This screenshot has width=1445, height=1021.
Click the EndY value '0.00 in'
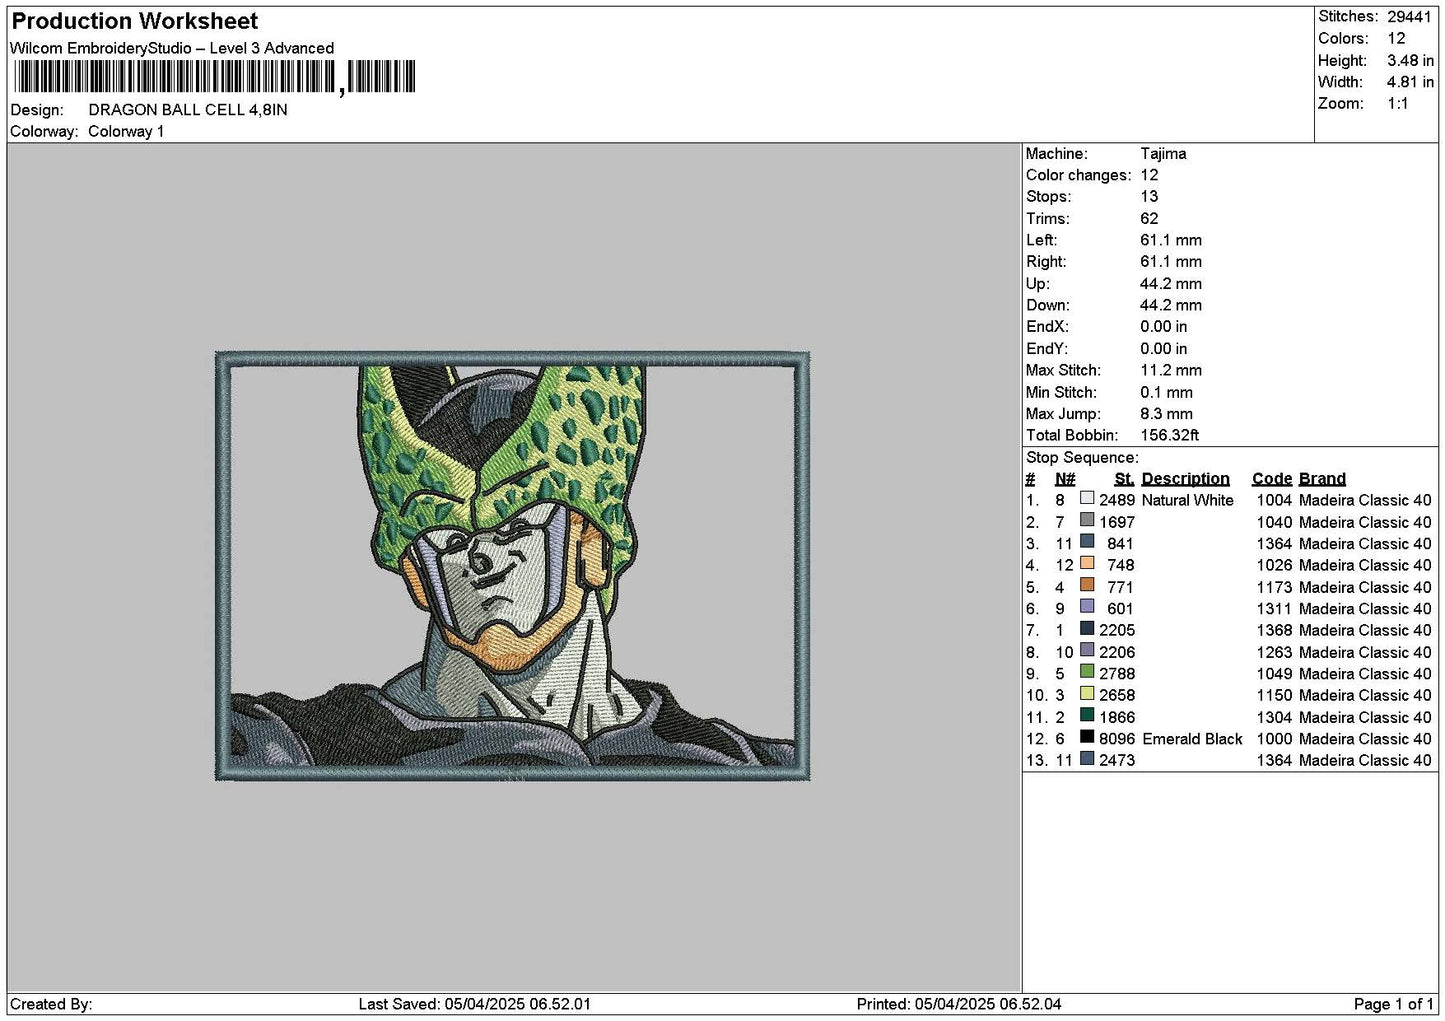[1164, 349]
